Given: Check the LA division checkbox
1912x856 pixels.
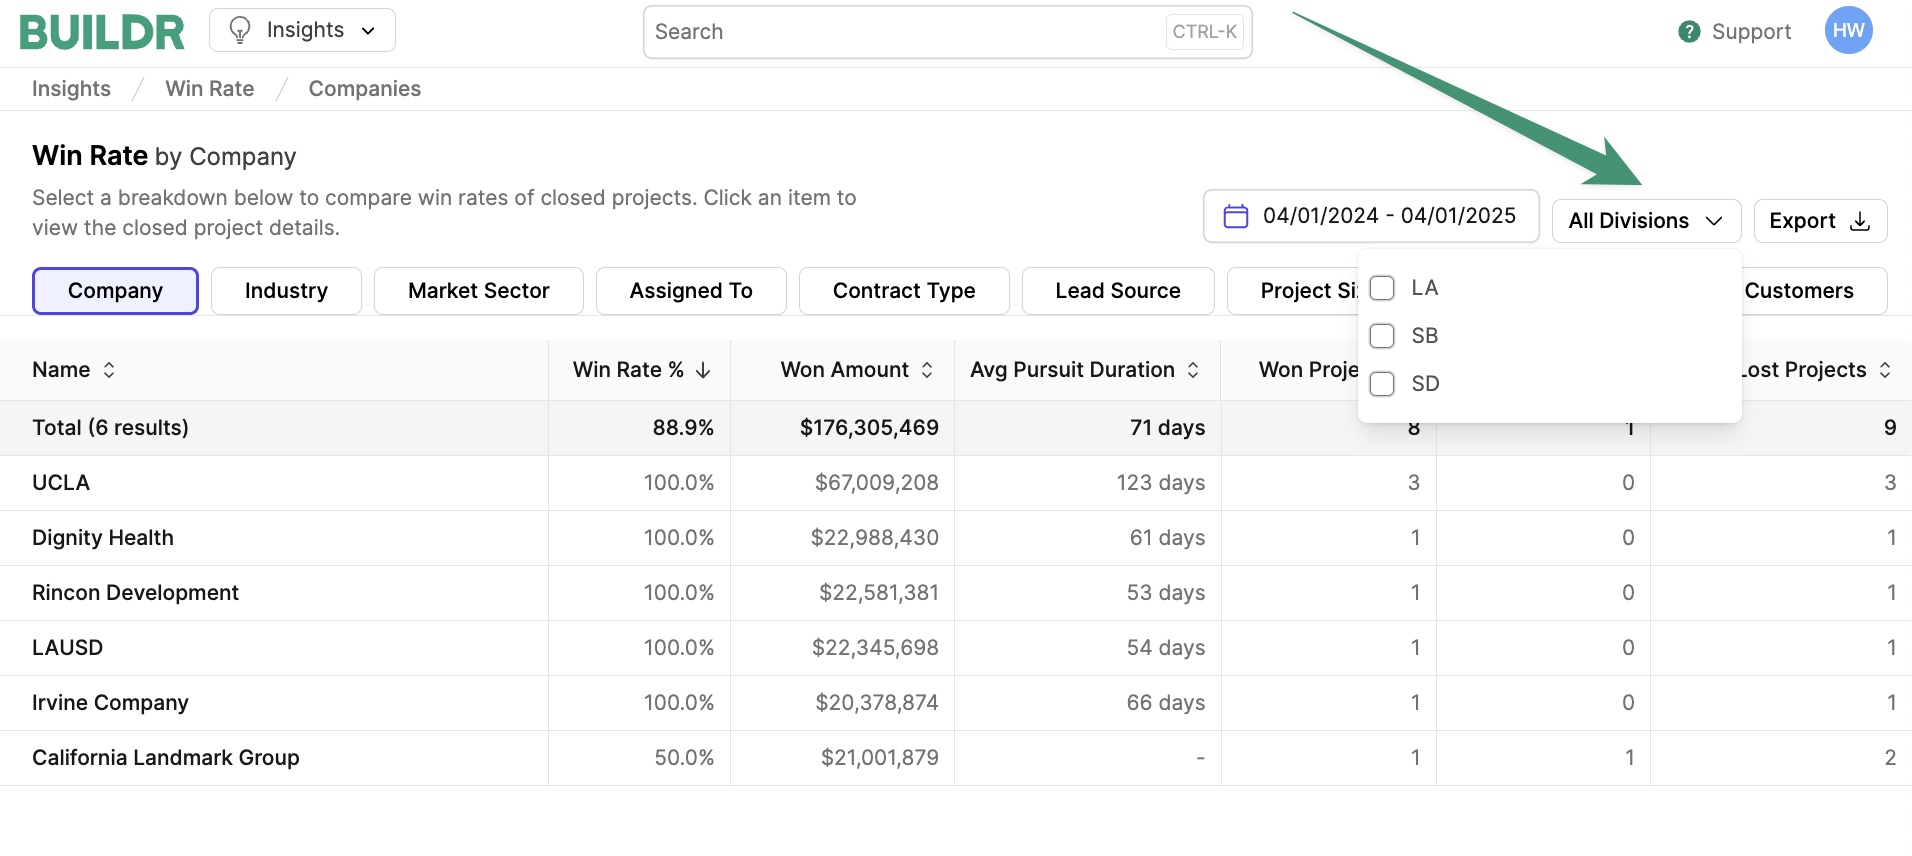Looking at the screenshot, I should point(1382,288).
